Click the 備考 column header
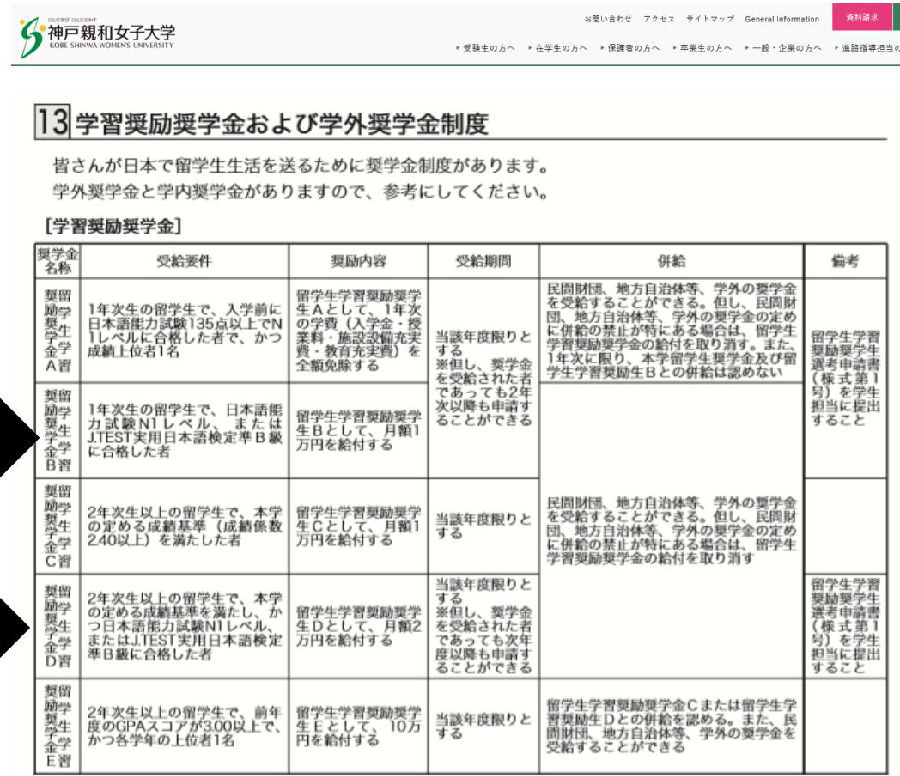900x776 pixels. [845, 261]
